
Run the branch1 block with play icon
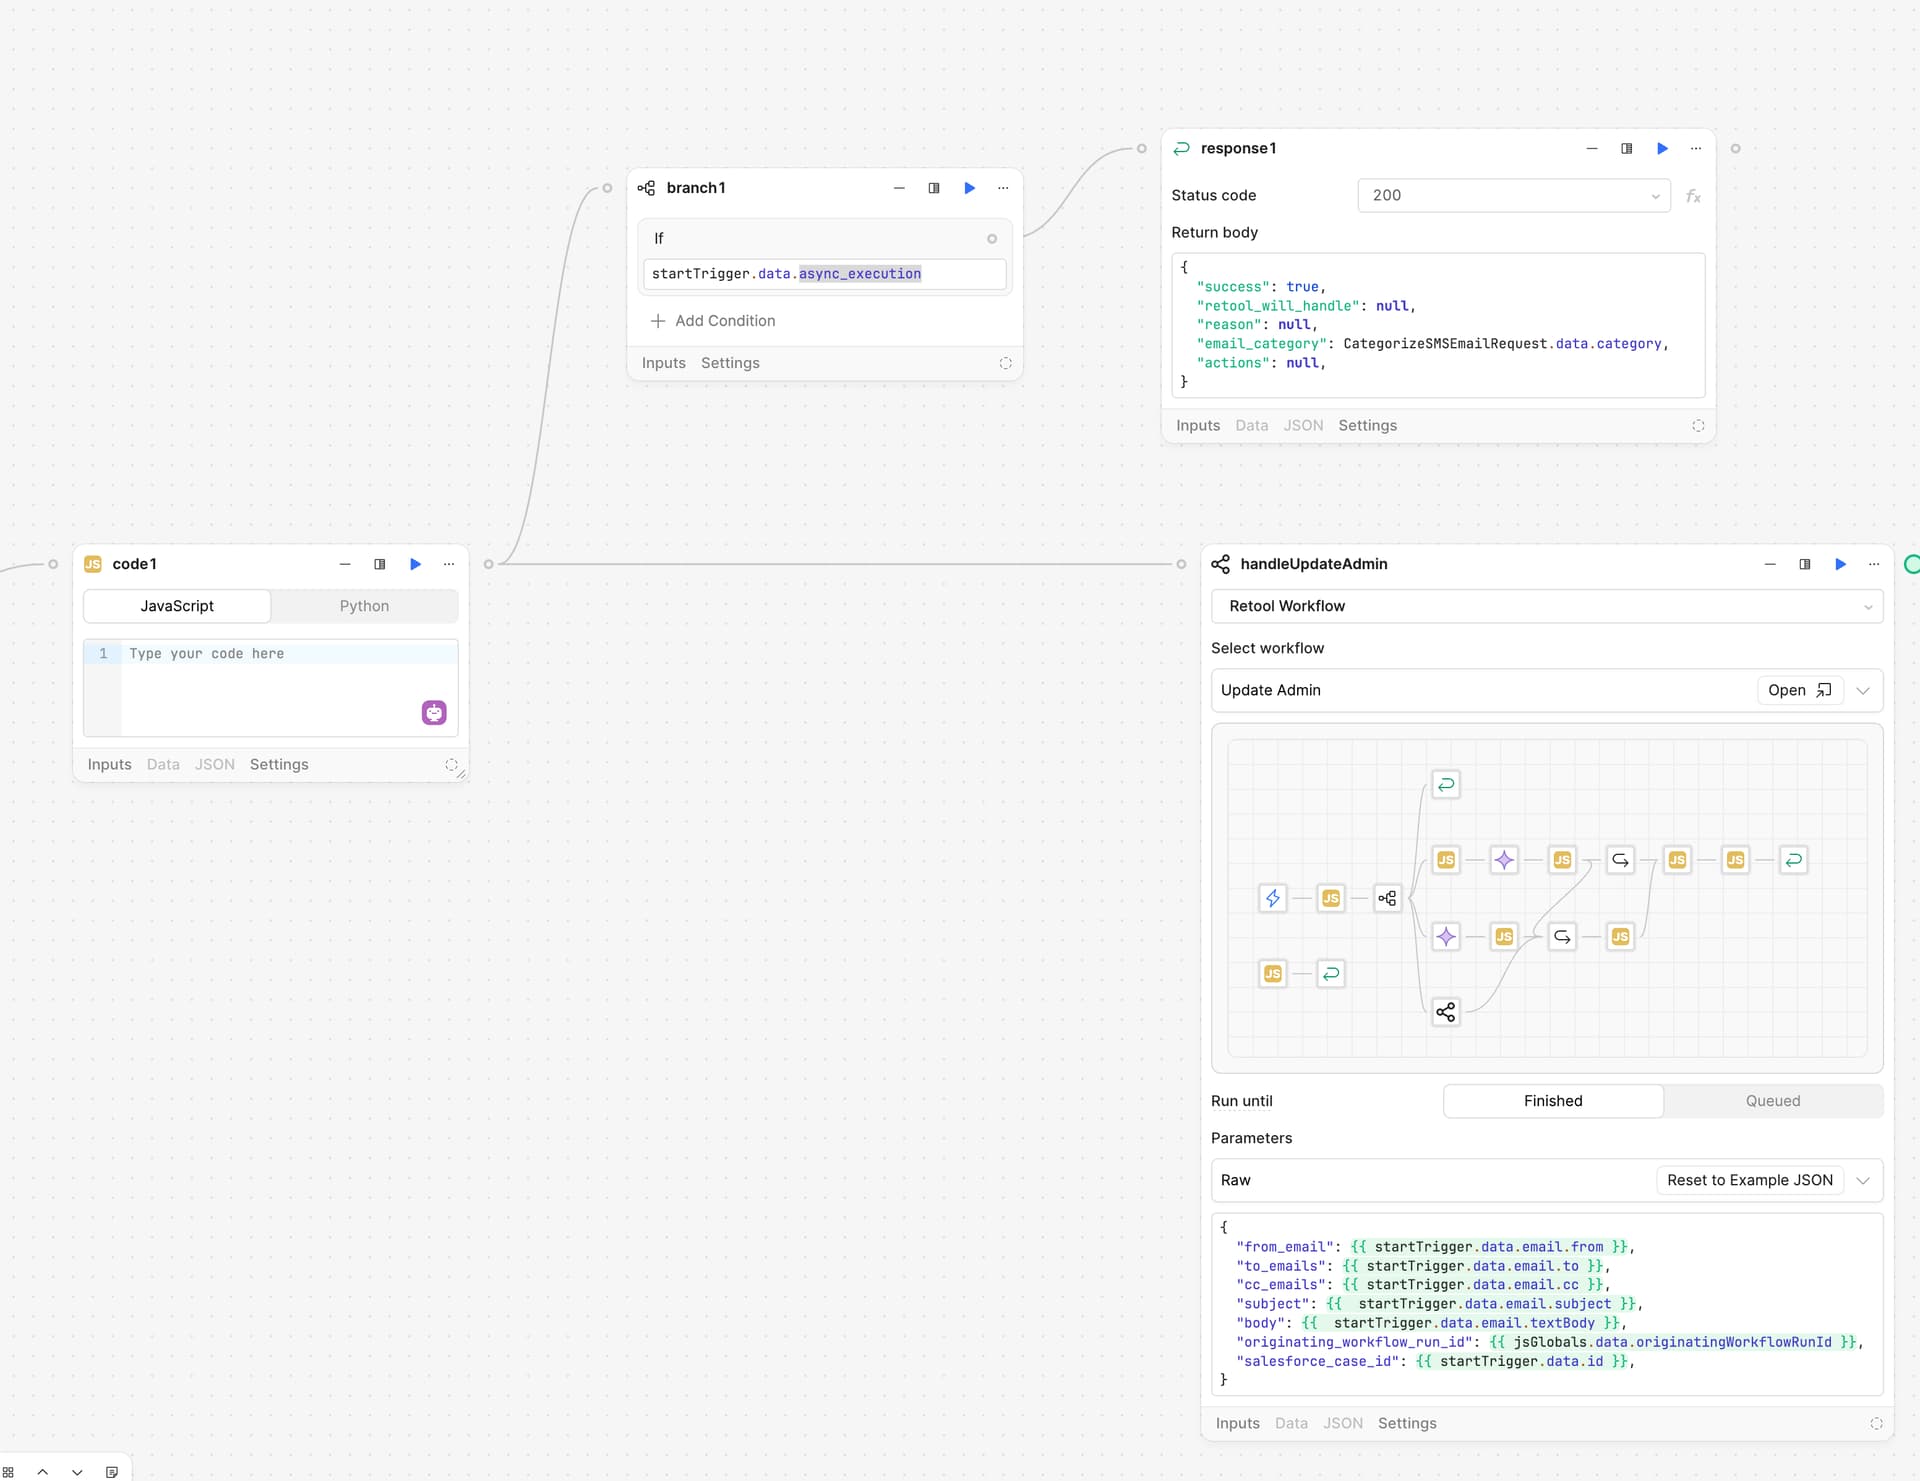click(969, 188)
